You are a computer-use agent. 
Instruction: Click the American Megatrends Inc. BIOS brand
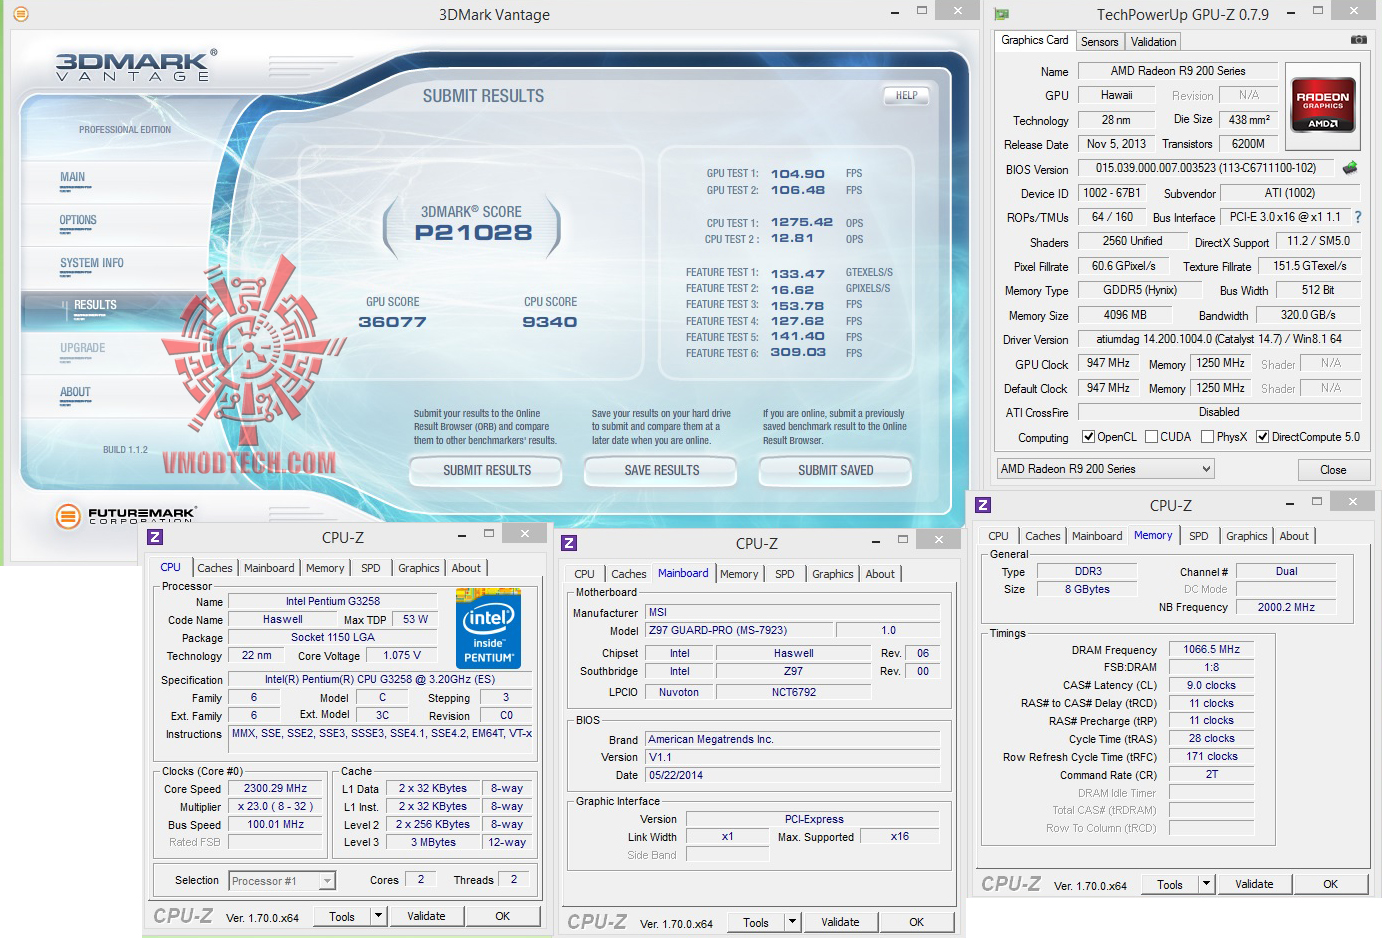pyautogui.click(x=792, y=739)
